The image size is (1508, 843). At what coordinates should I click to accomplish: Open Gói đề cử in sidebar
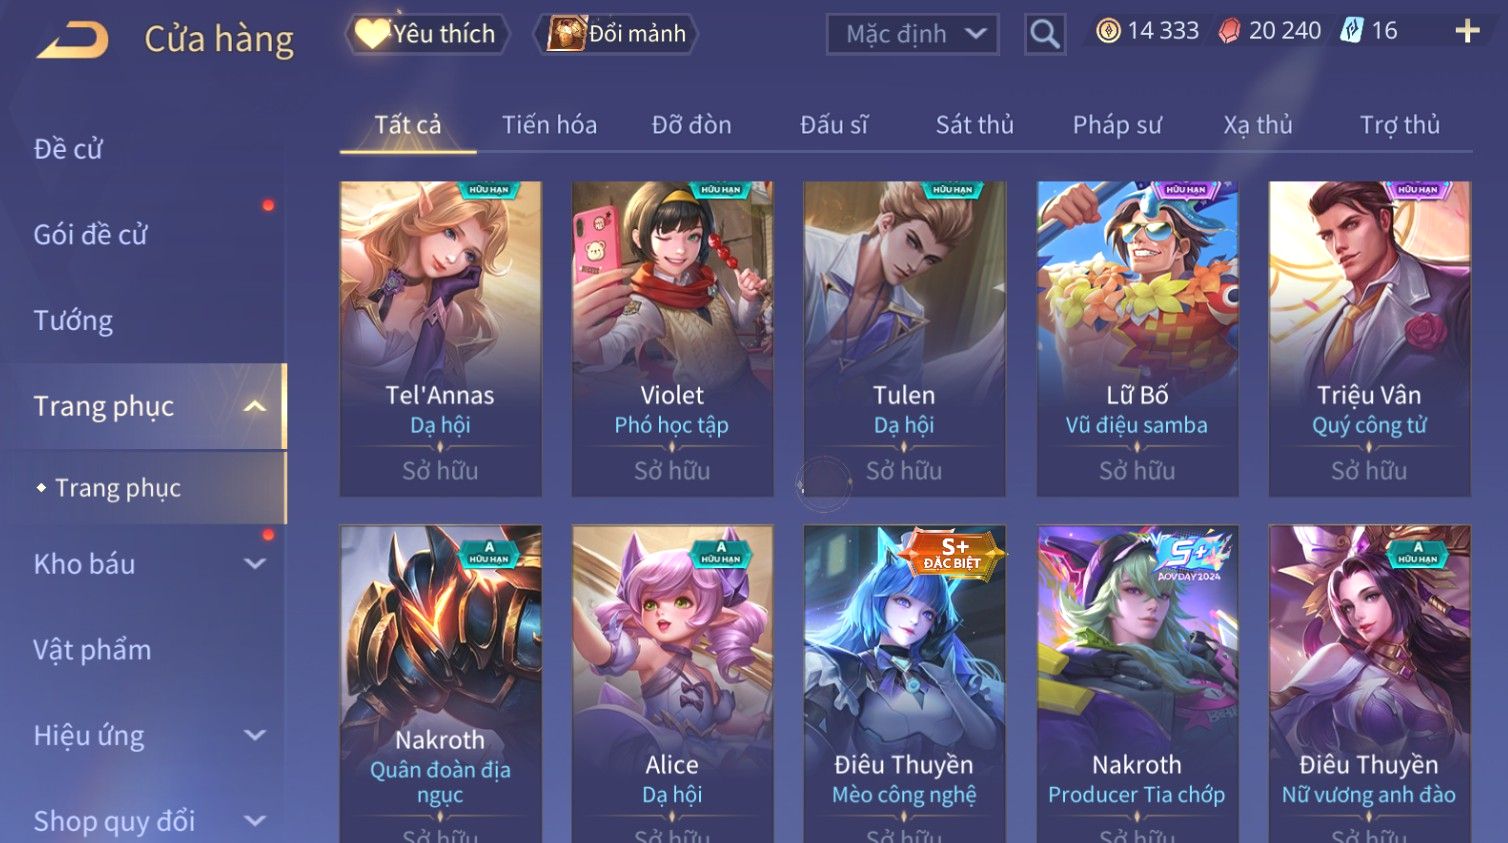point(90,235)
